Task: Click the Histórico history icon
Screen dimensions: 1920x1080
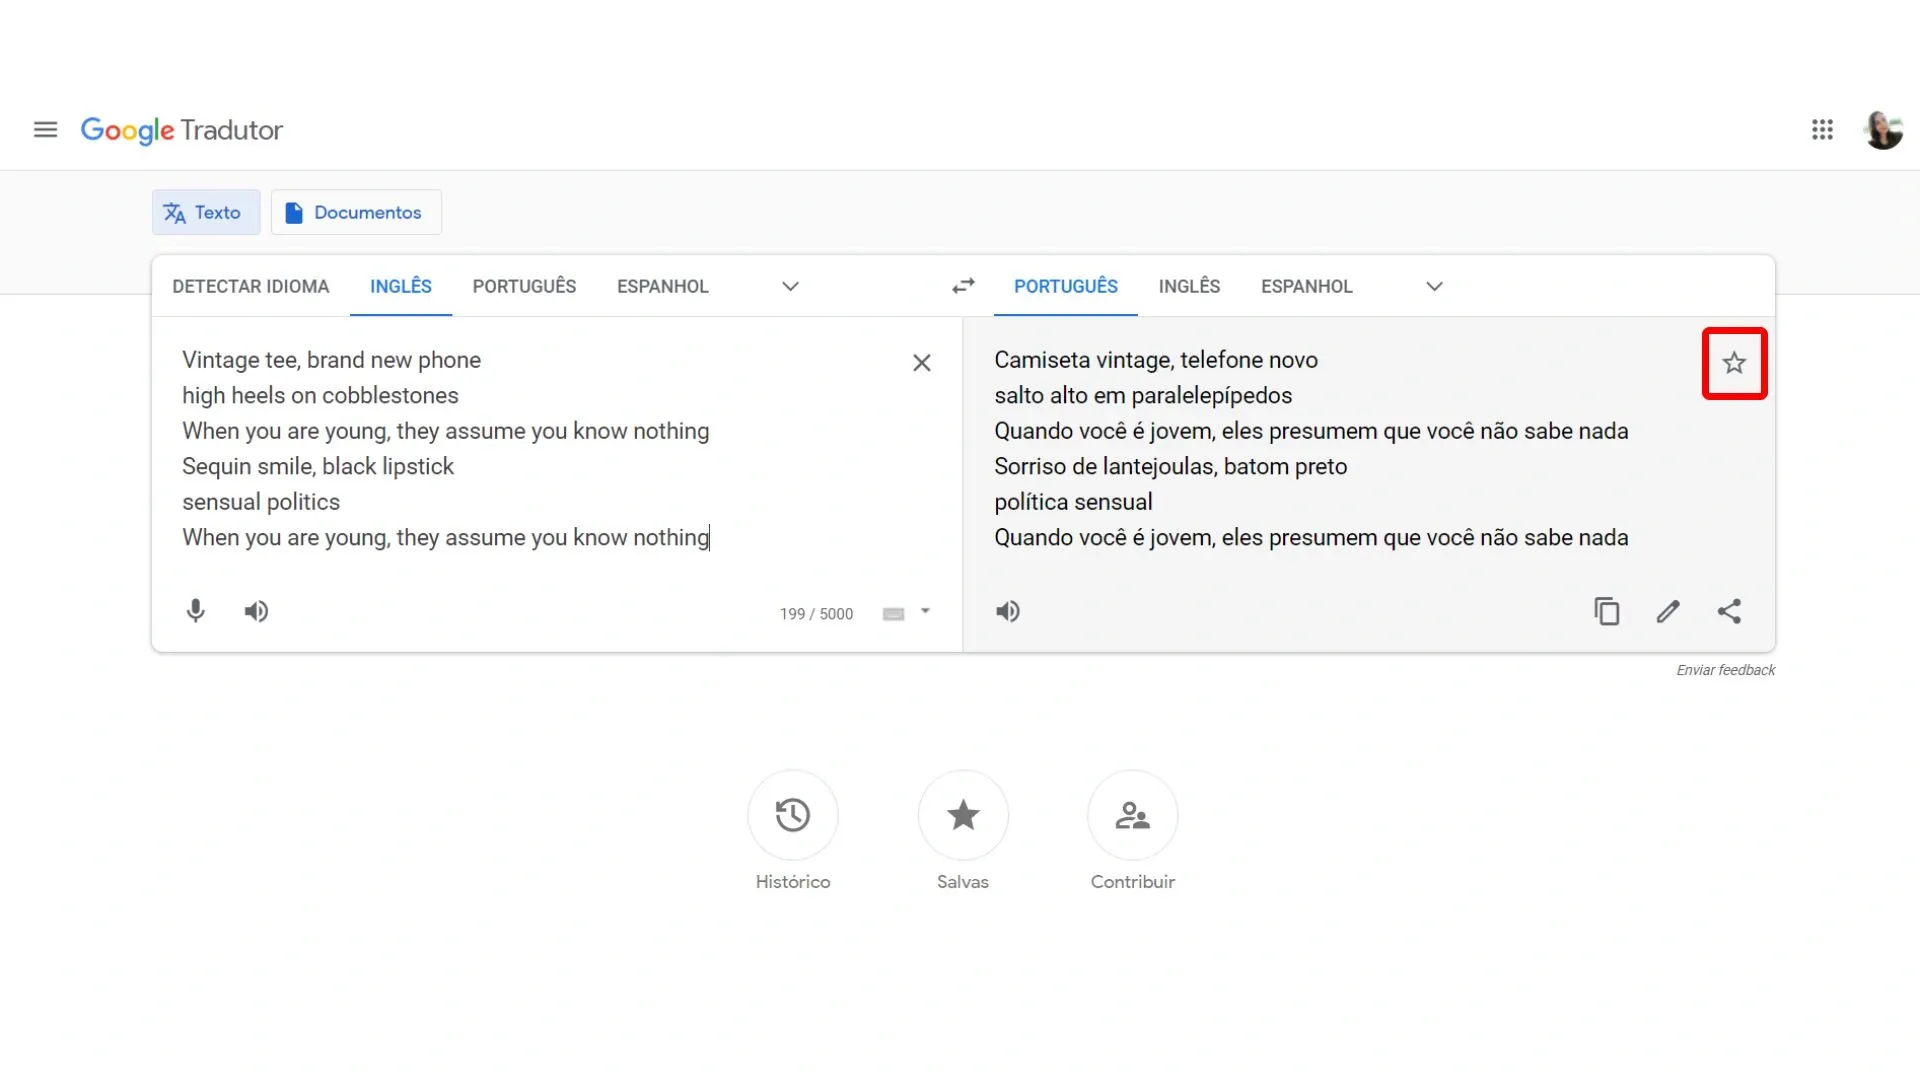Action: click(793, 815)
